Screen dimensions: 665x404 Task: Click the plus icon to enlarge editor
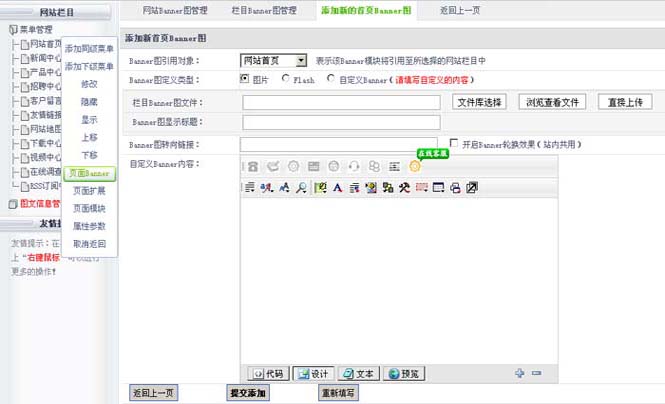click(520, 373)
